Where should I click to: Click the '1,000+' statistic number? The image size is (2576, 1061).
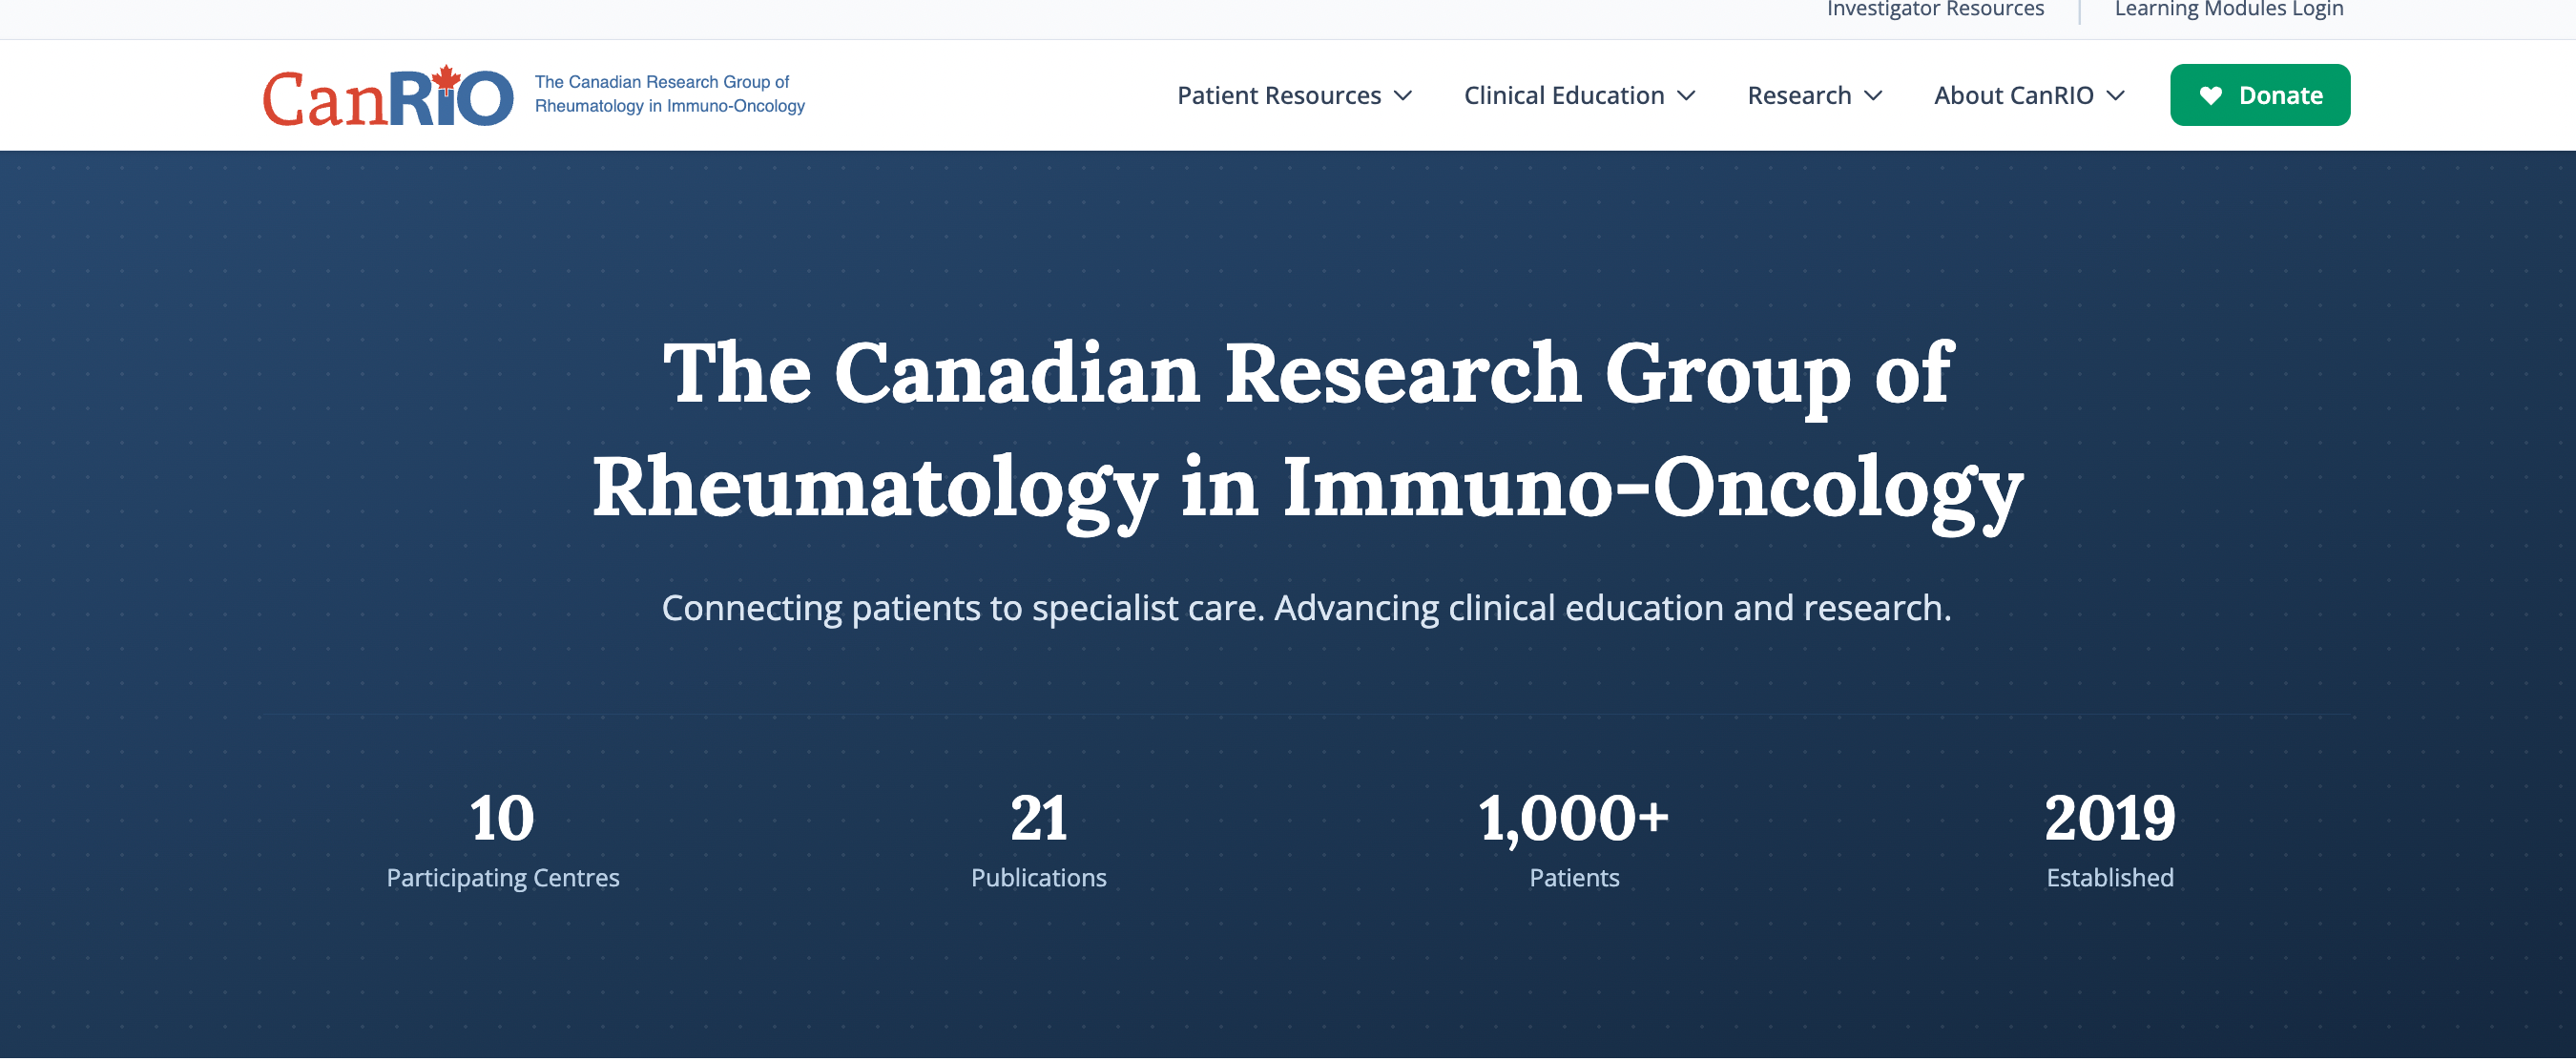(1574, 819)
